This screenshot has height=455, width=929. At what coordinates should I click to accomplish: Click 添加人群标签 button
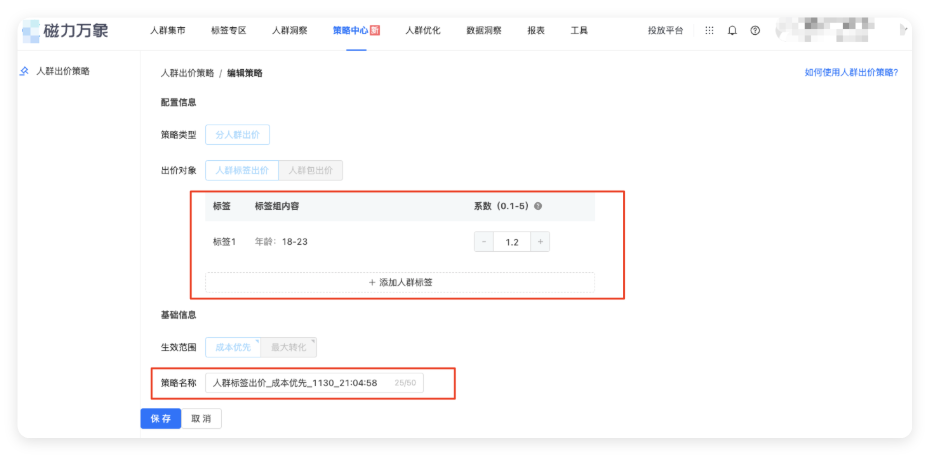tap(400, 283)
